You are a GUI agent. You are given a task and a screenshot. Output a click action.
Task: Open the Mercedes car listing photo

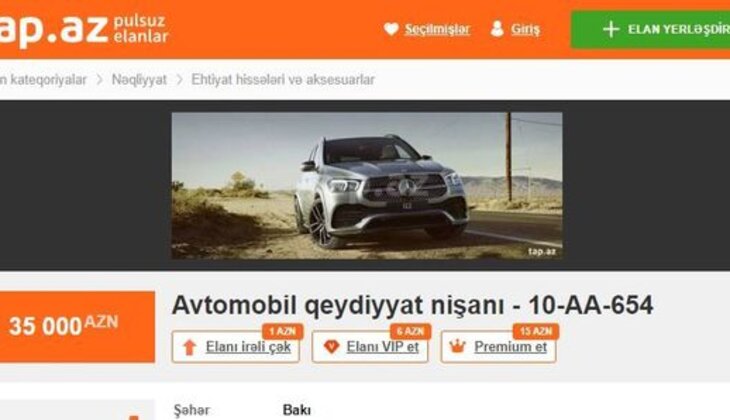(367, 185)
